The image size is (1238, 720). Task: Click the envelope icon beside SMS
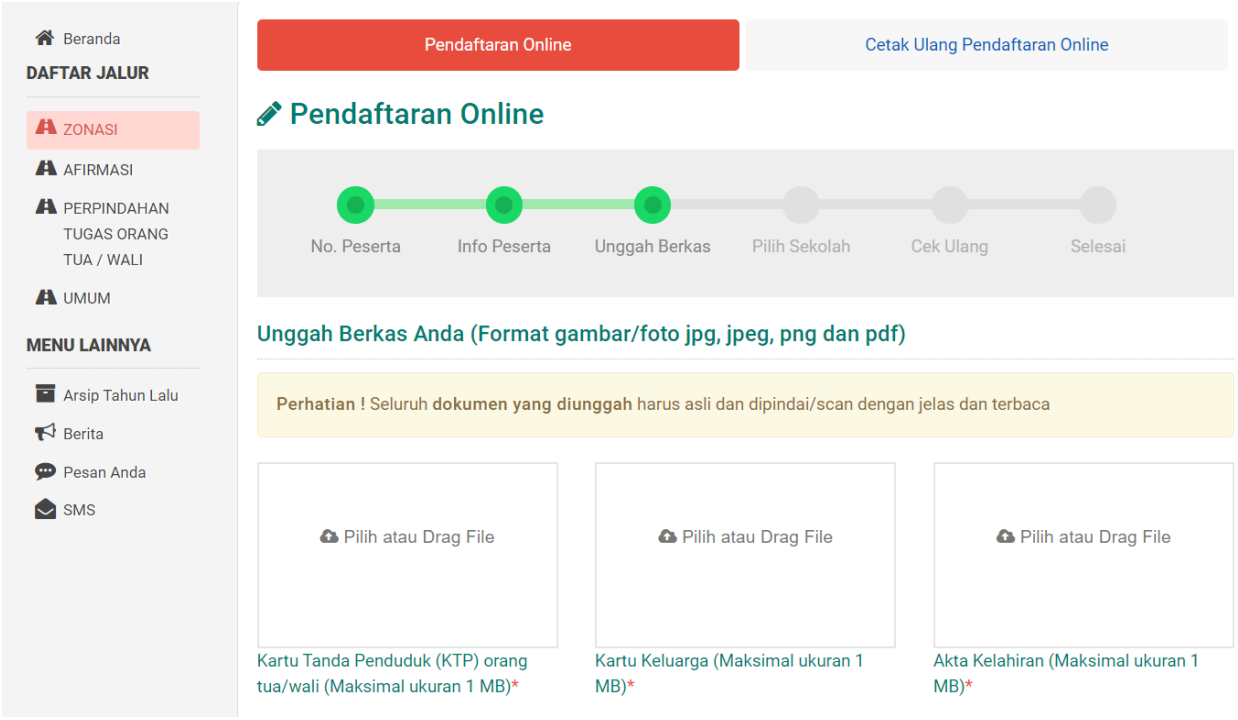[x=46, y=510]
